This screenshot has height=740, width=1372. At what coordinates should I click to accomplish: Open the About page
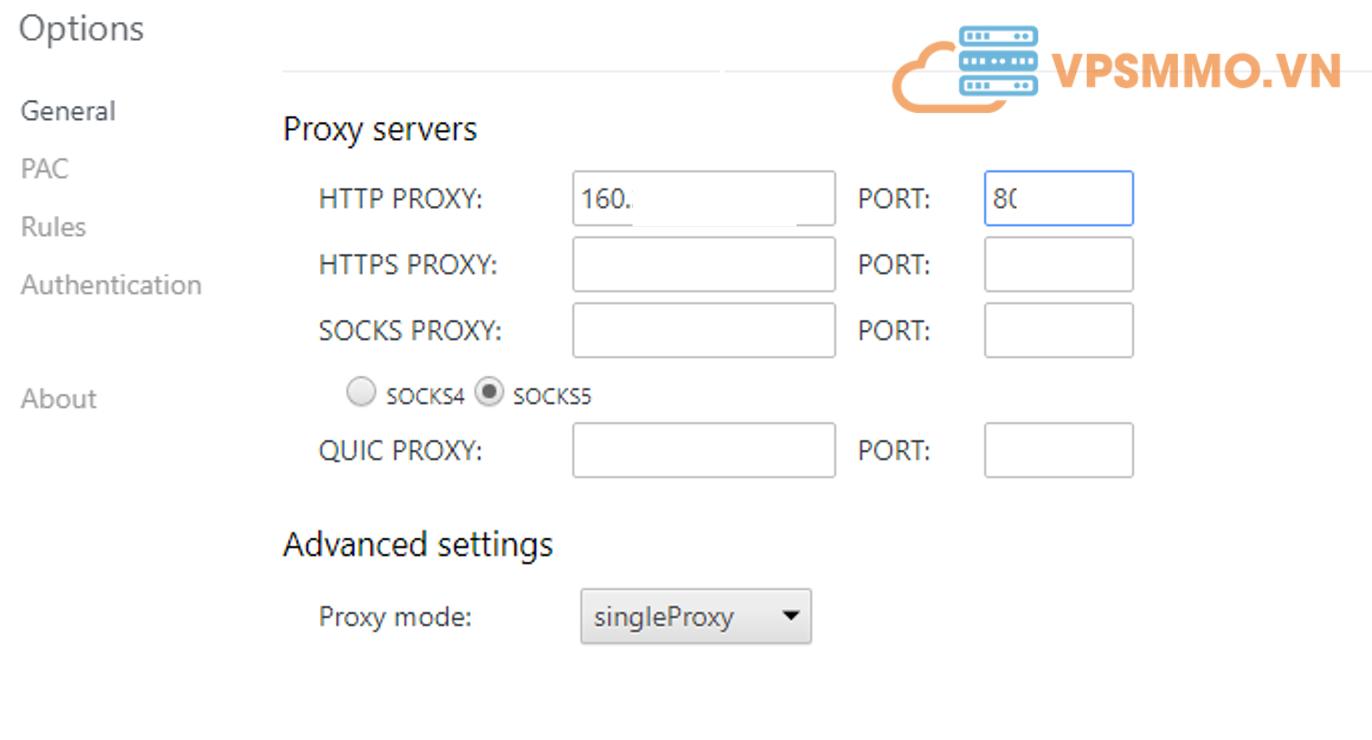59,399
